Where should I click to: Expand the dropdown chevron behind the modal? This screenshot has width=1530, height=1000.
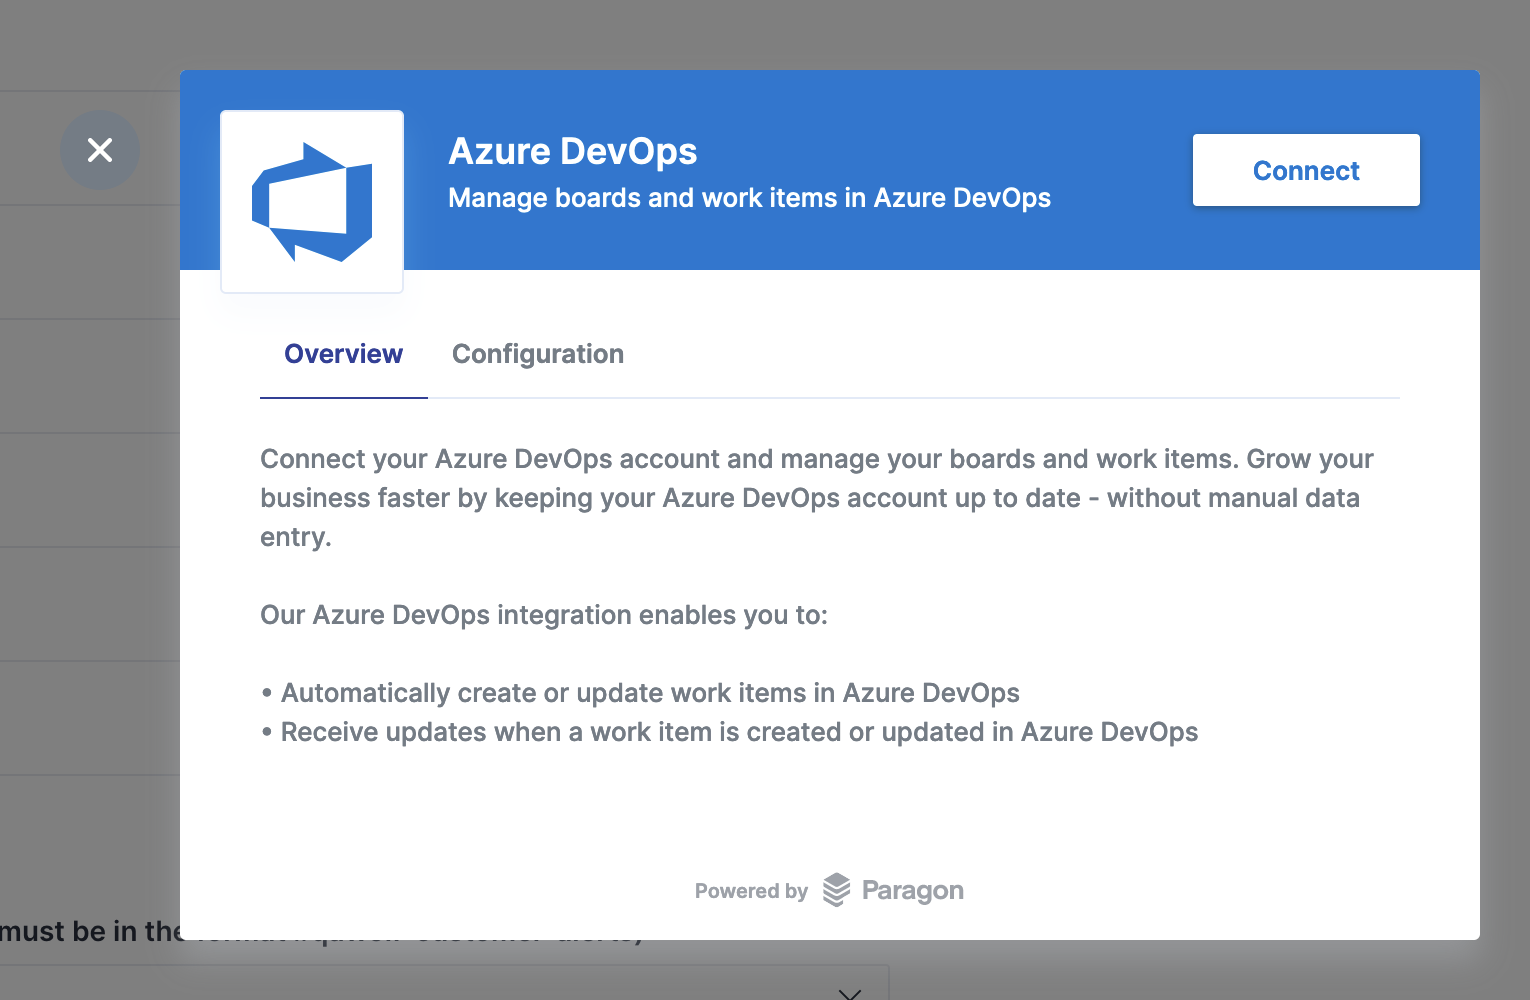(x=850, y=993)
